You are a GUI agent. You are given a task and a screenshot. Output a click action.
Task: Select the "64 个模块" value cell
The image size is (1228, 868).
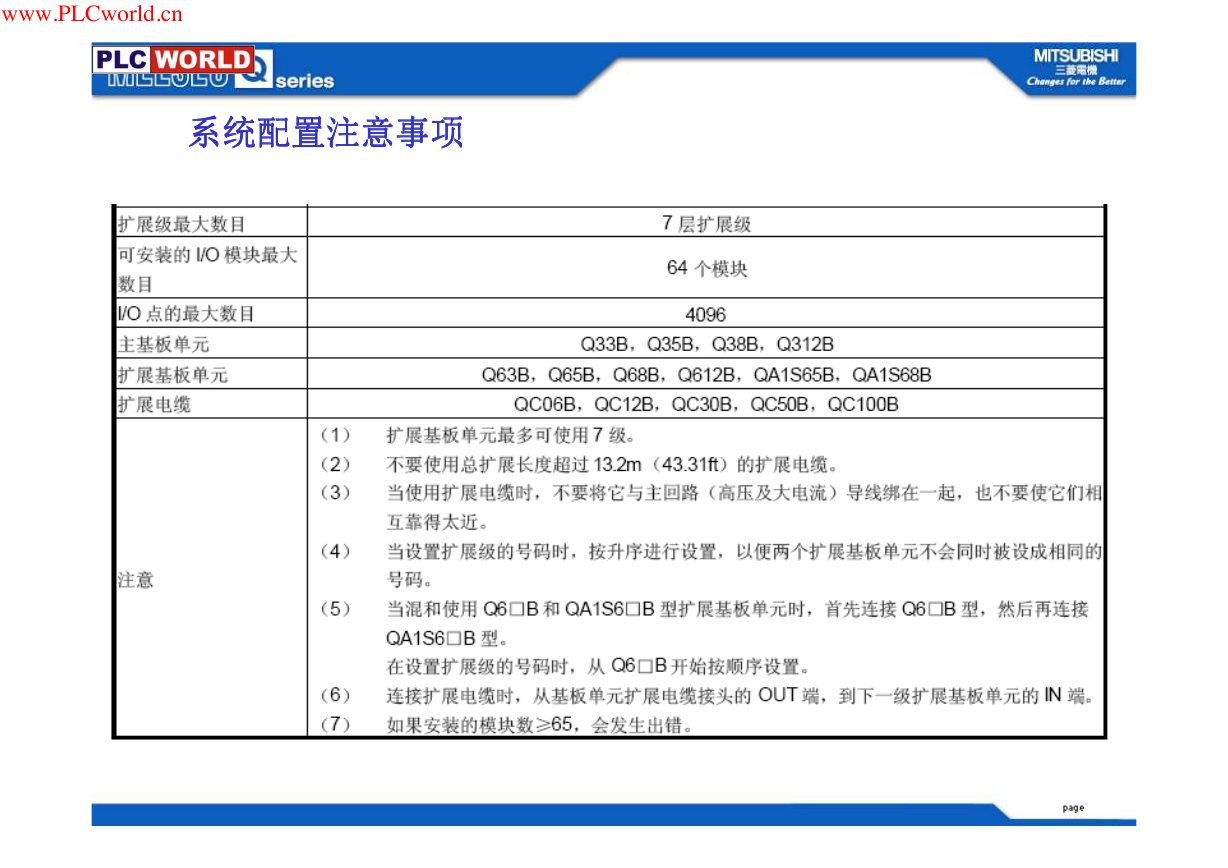706,269
